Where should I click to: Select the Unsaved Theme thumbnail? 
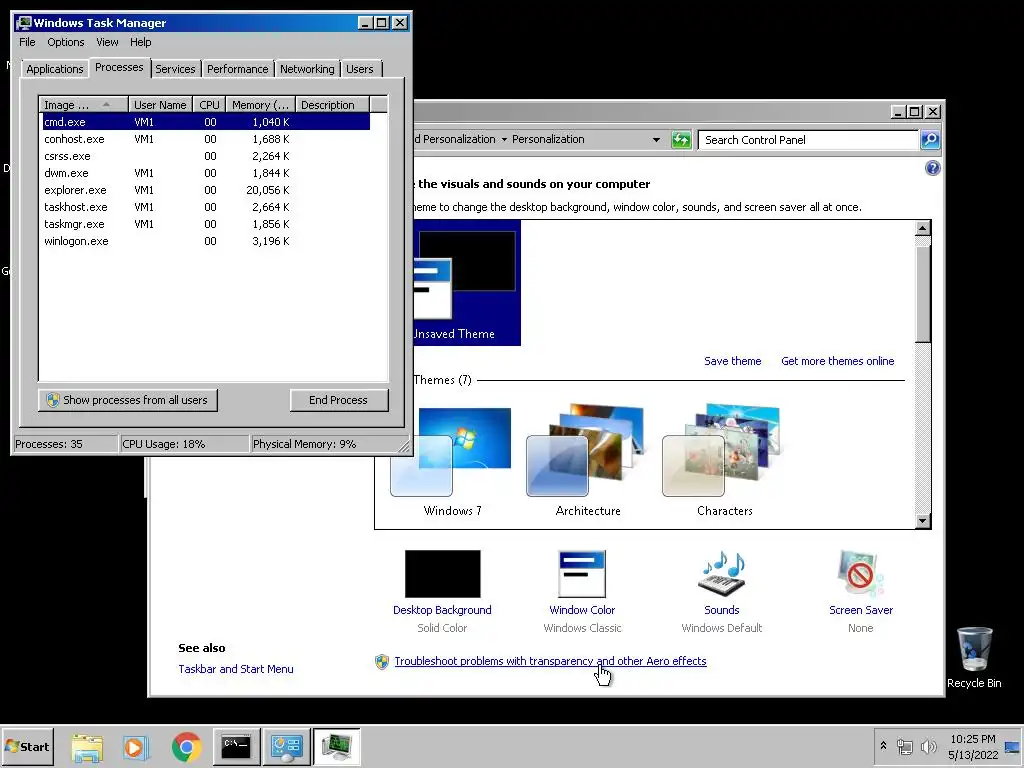point(466,282)
